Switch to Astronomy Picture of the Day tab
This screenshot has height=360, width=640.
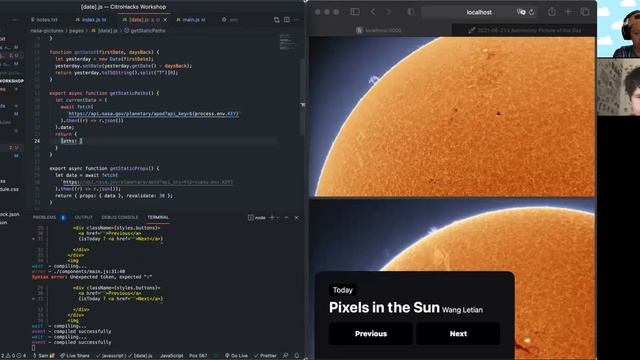point(524,30)
